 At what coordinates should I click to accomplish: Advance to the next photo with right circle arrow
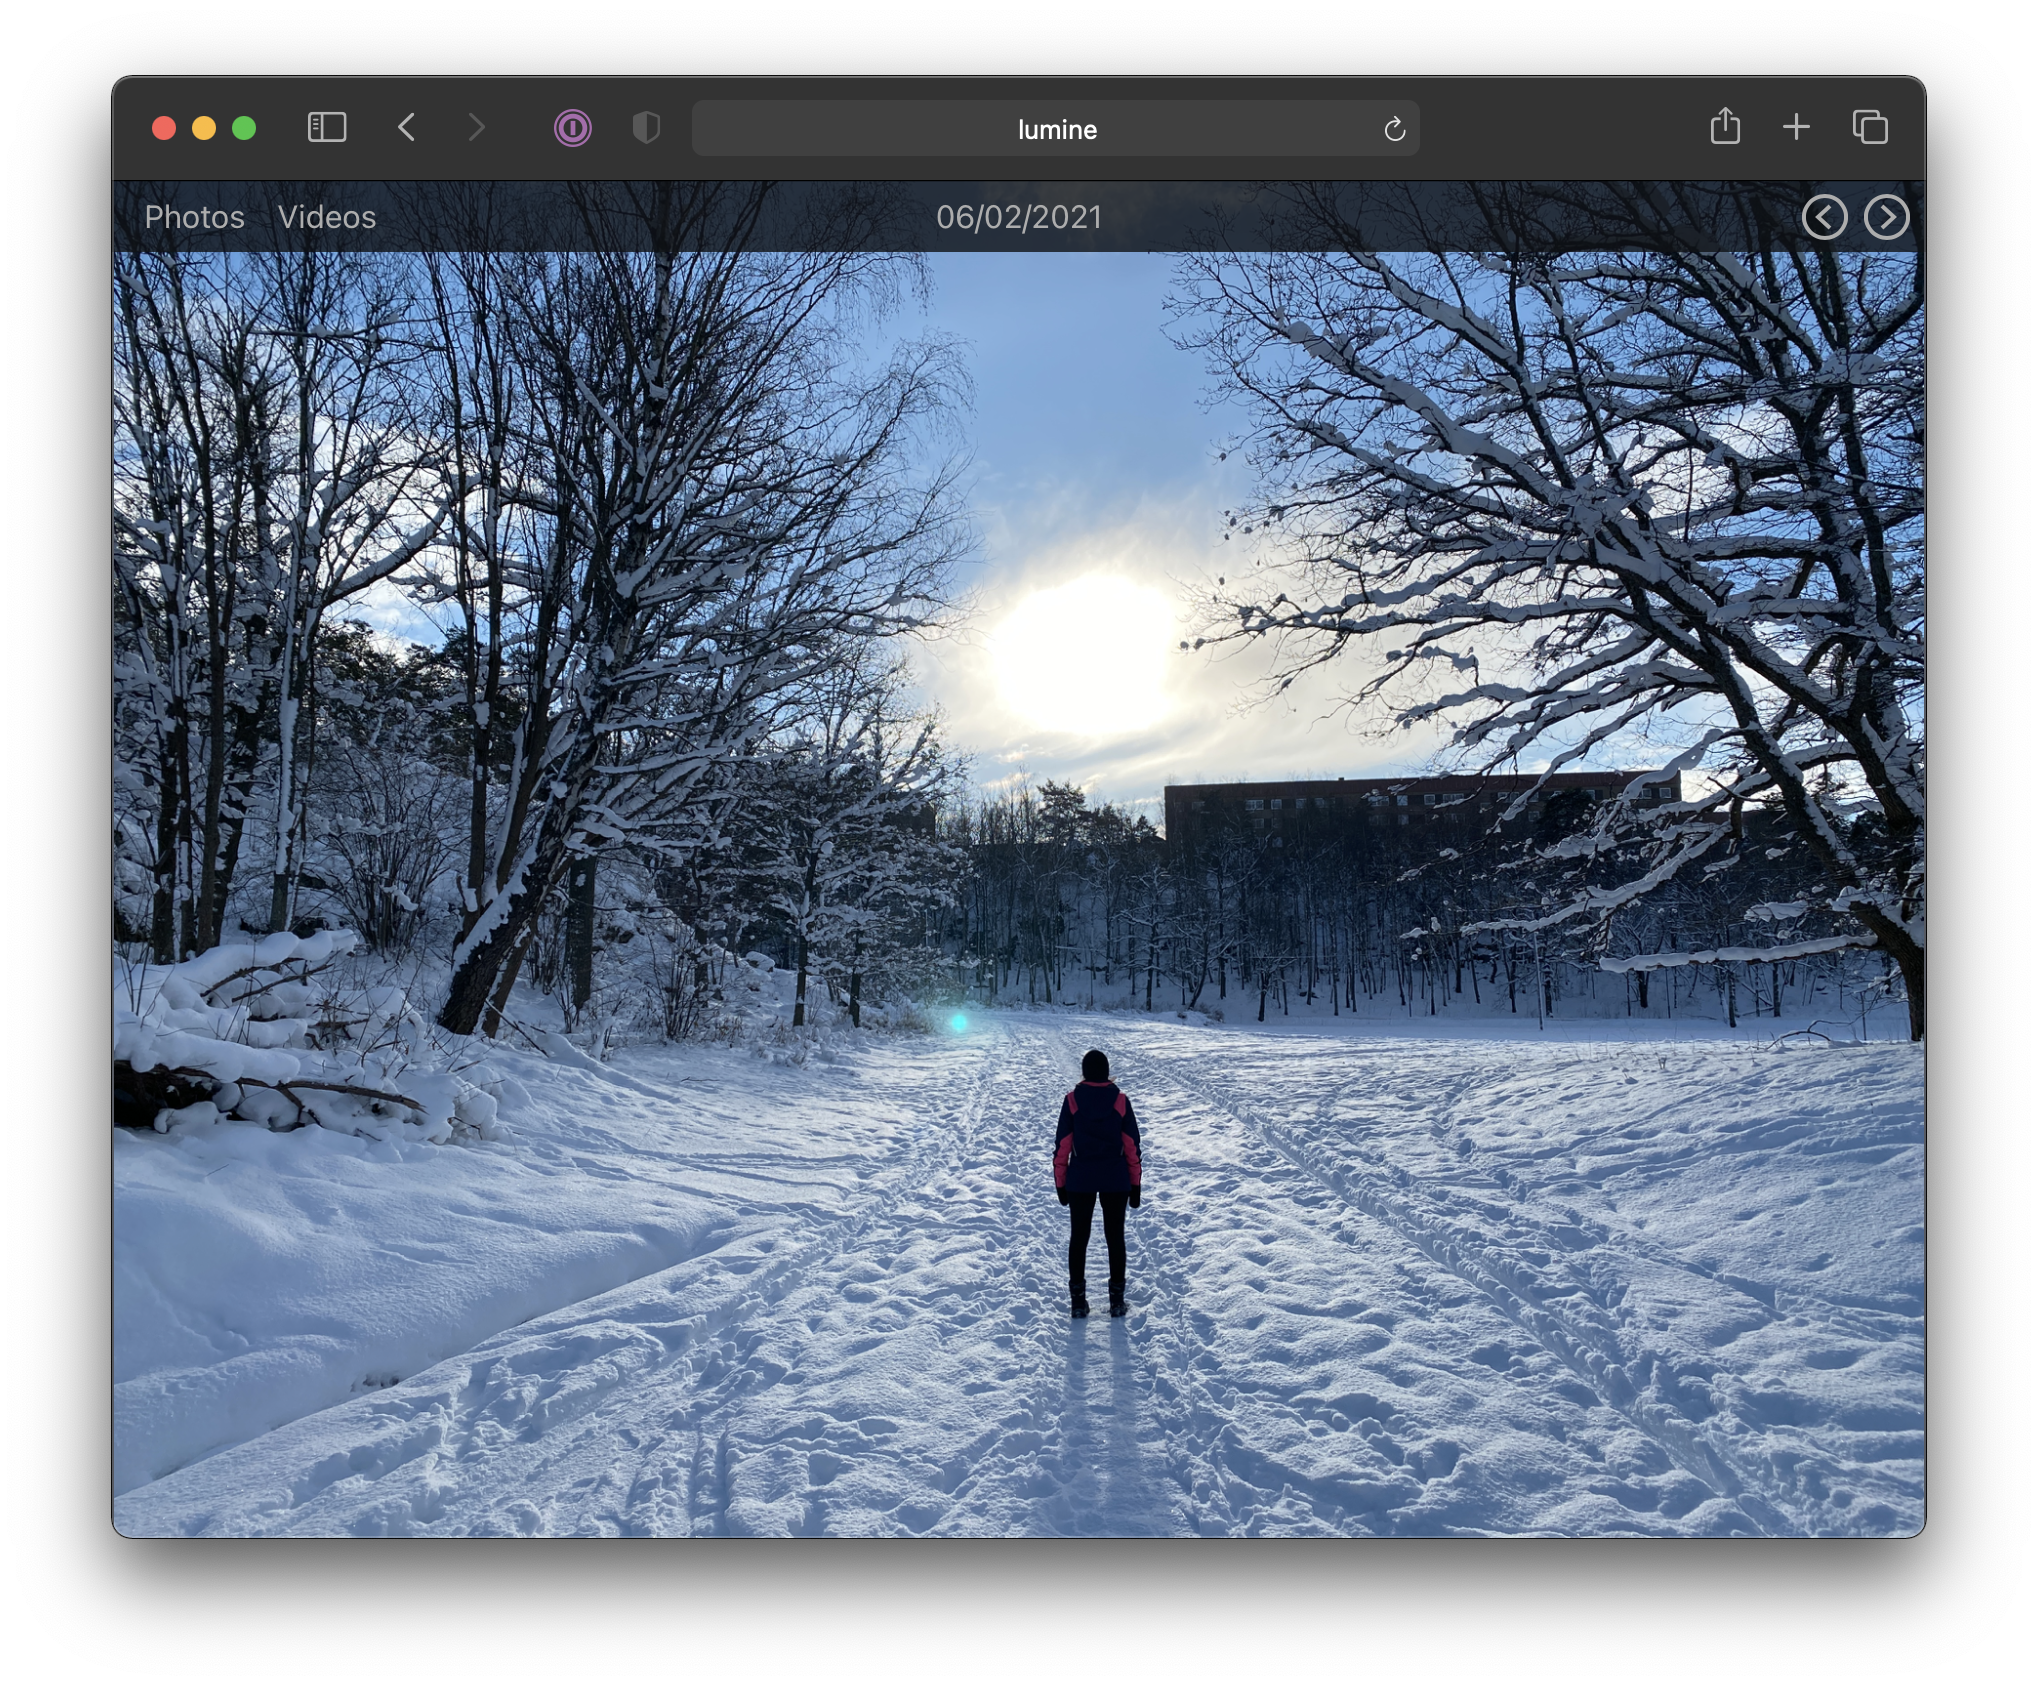point(1886,217)
